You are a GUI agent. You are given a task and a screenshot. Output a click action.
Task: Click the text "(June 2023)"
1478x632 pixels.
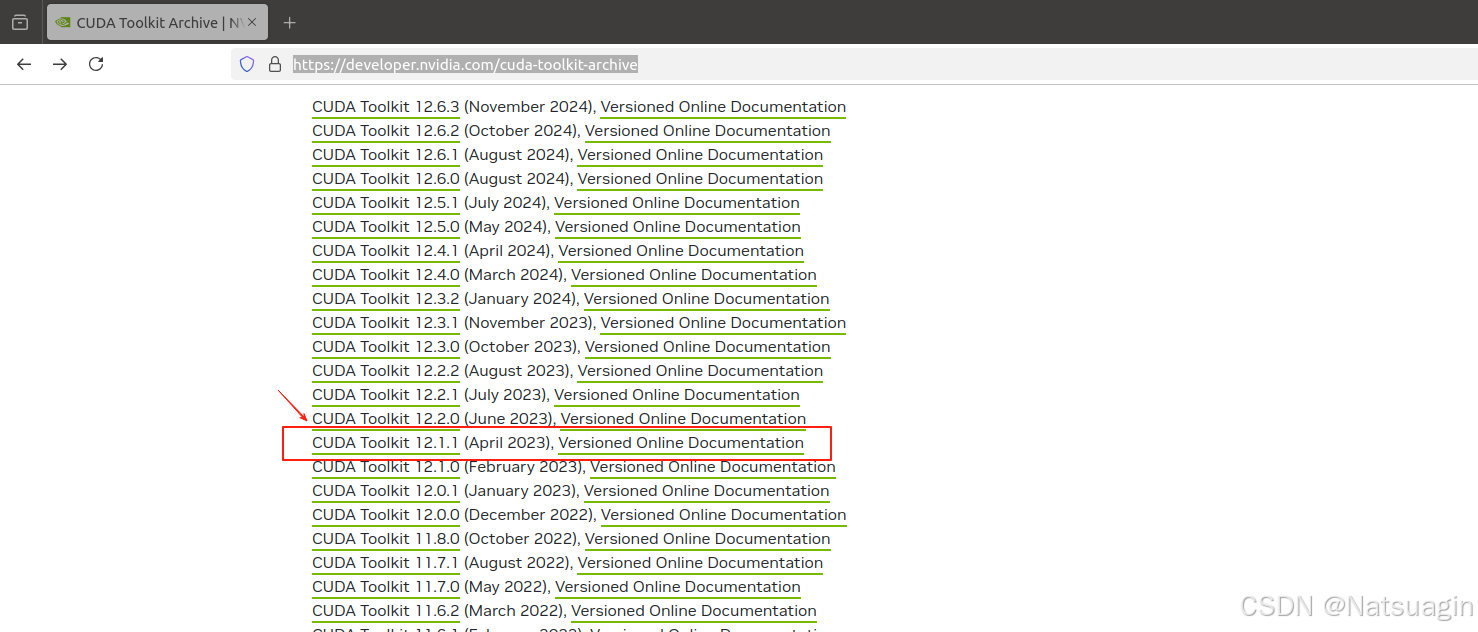(508, 419)
